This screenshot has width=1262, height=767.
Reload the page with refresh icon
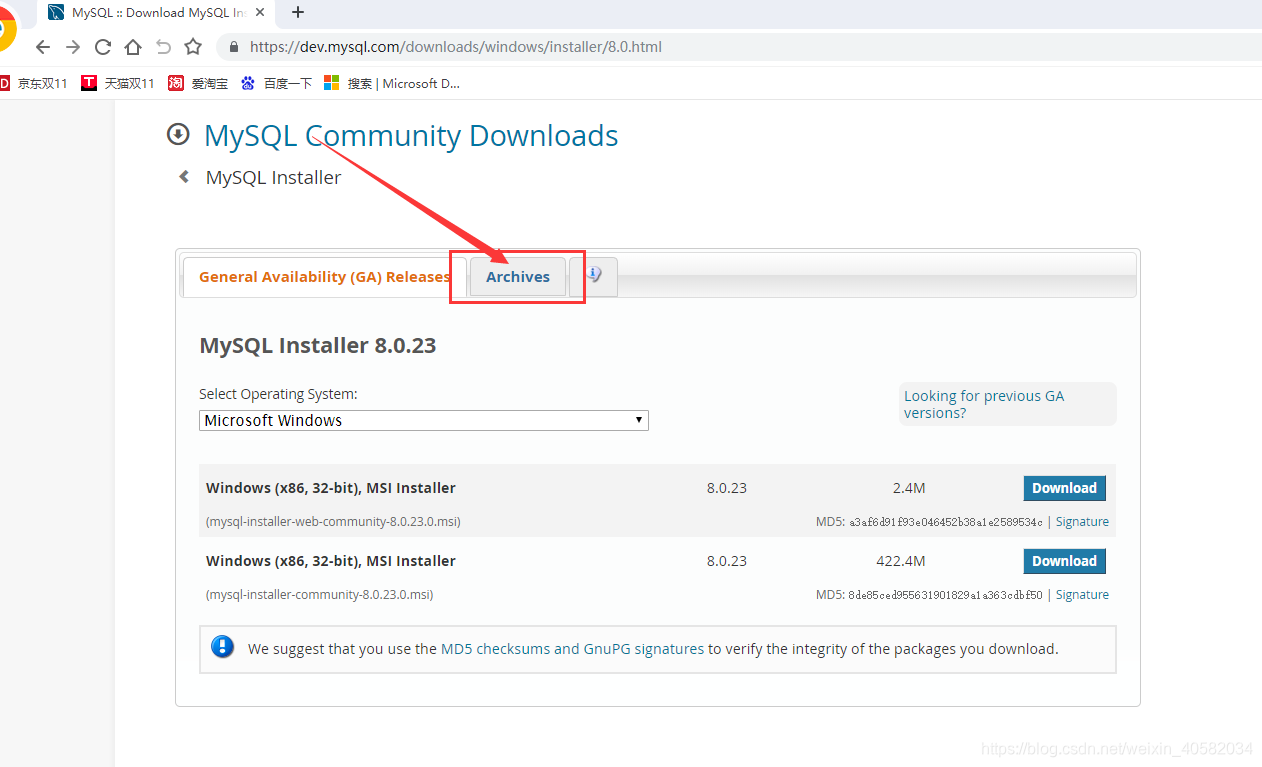(103, 47)
